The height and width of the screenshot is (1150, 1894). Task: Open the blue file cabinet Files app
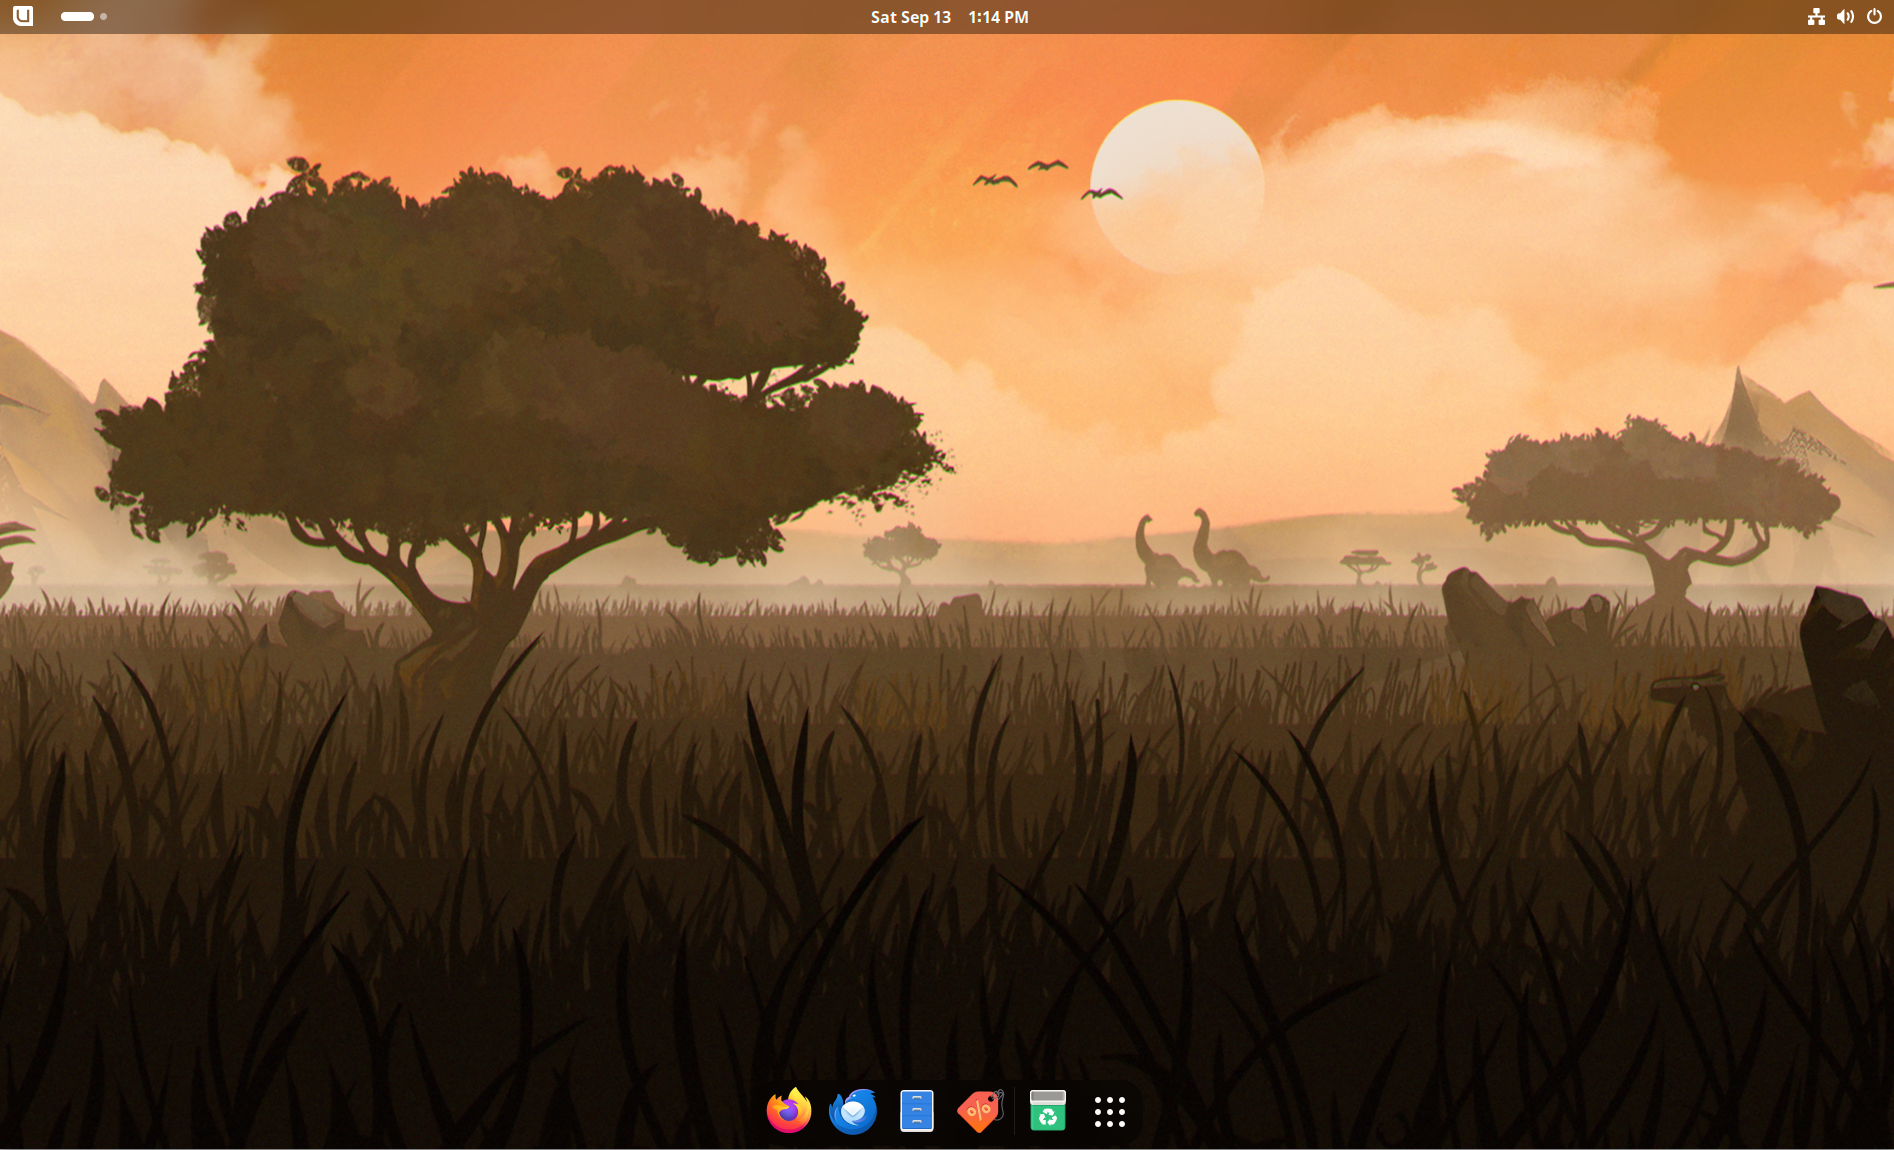(916, 1111)
